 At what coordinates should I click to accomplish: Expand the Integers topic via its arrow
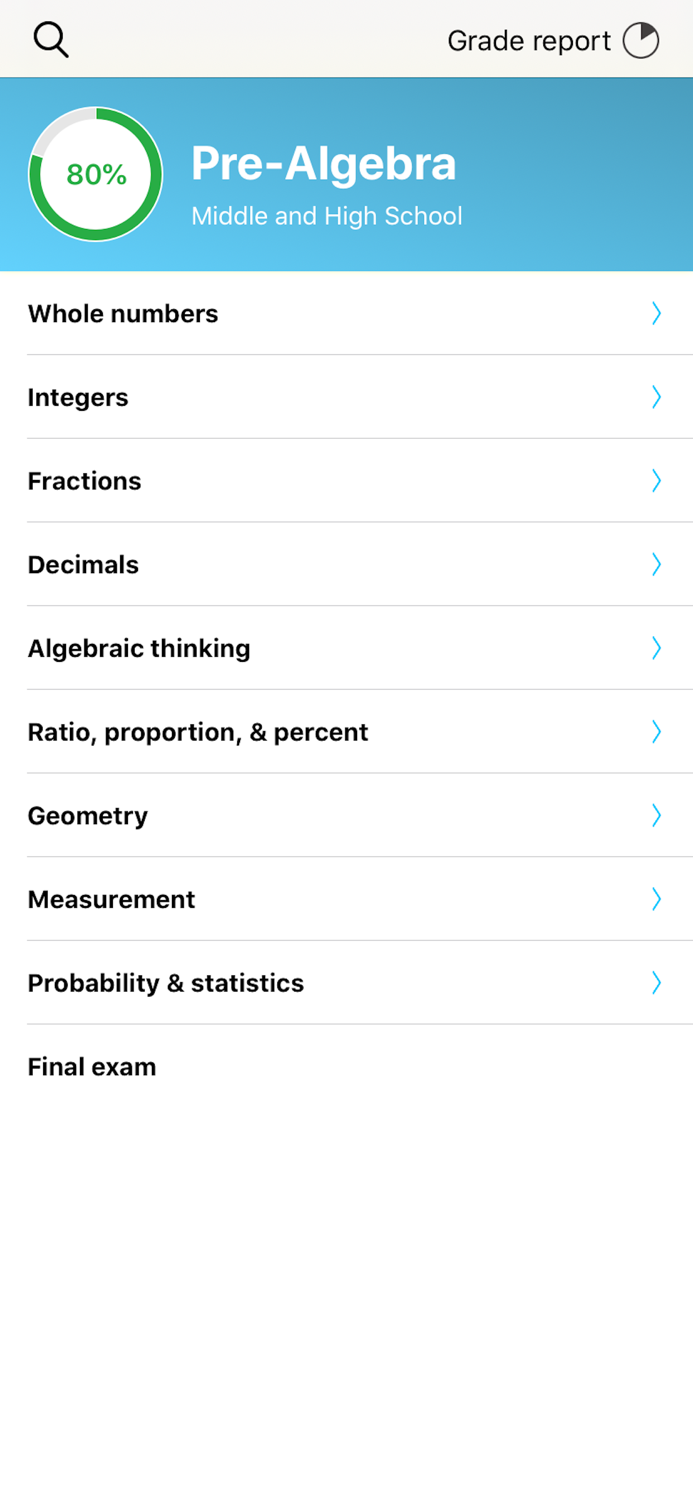[x=657, y=397]
